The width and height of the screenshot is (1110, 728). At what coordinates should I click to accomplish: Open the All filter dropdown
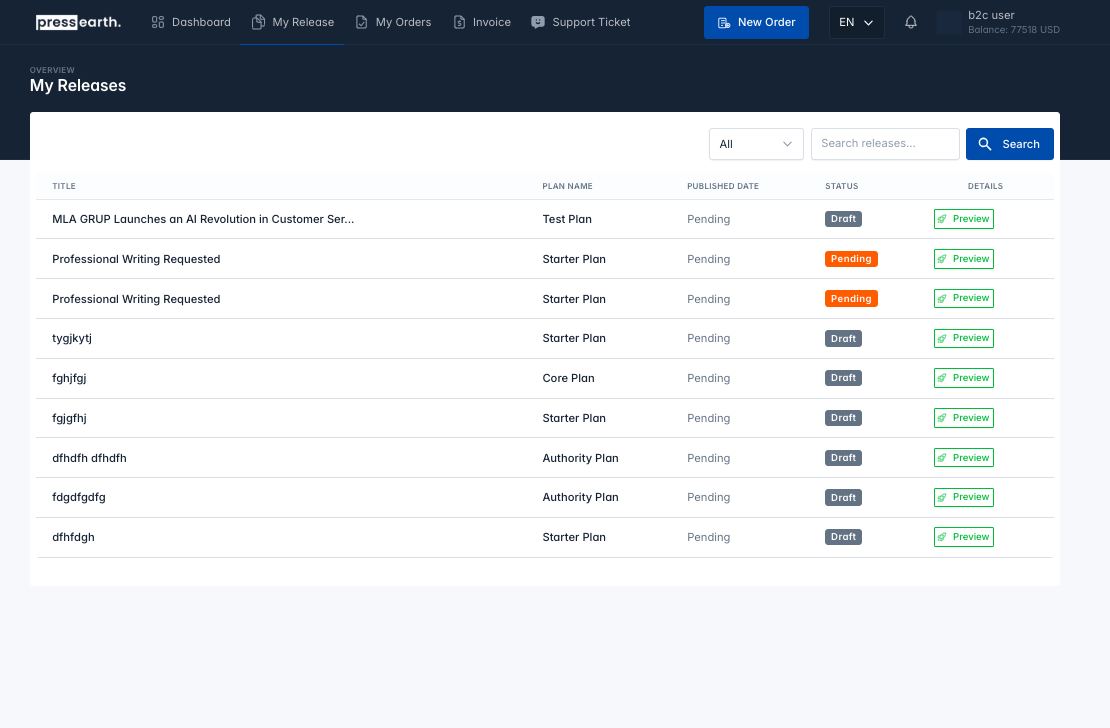point(756,144)
